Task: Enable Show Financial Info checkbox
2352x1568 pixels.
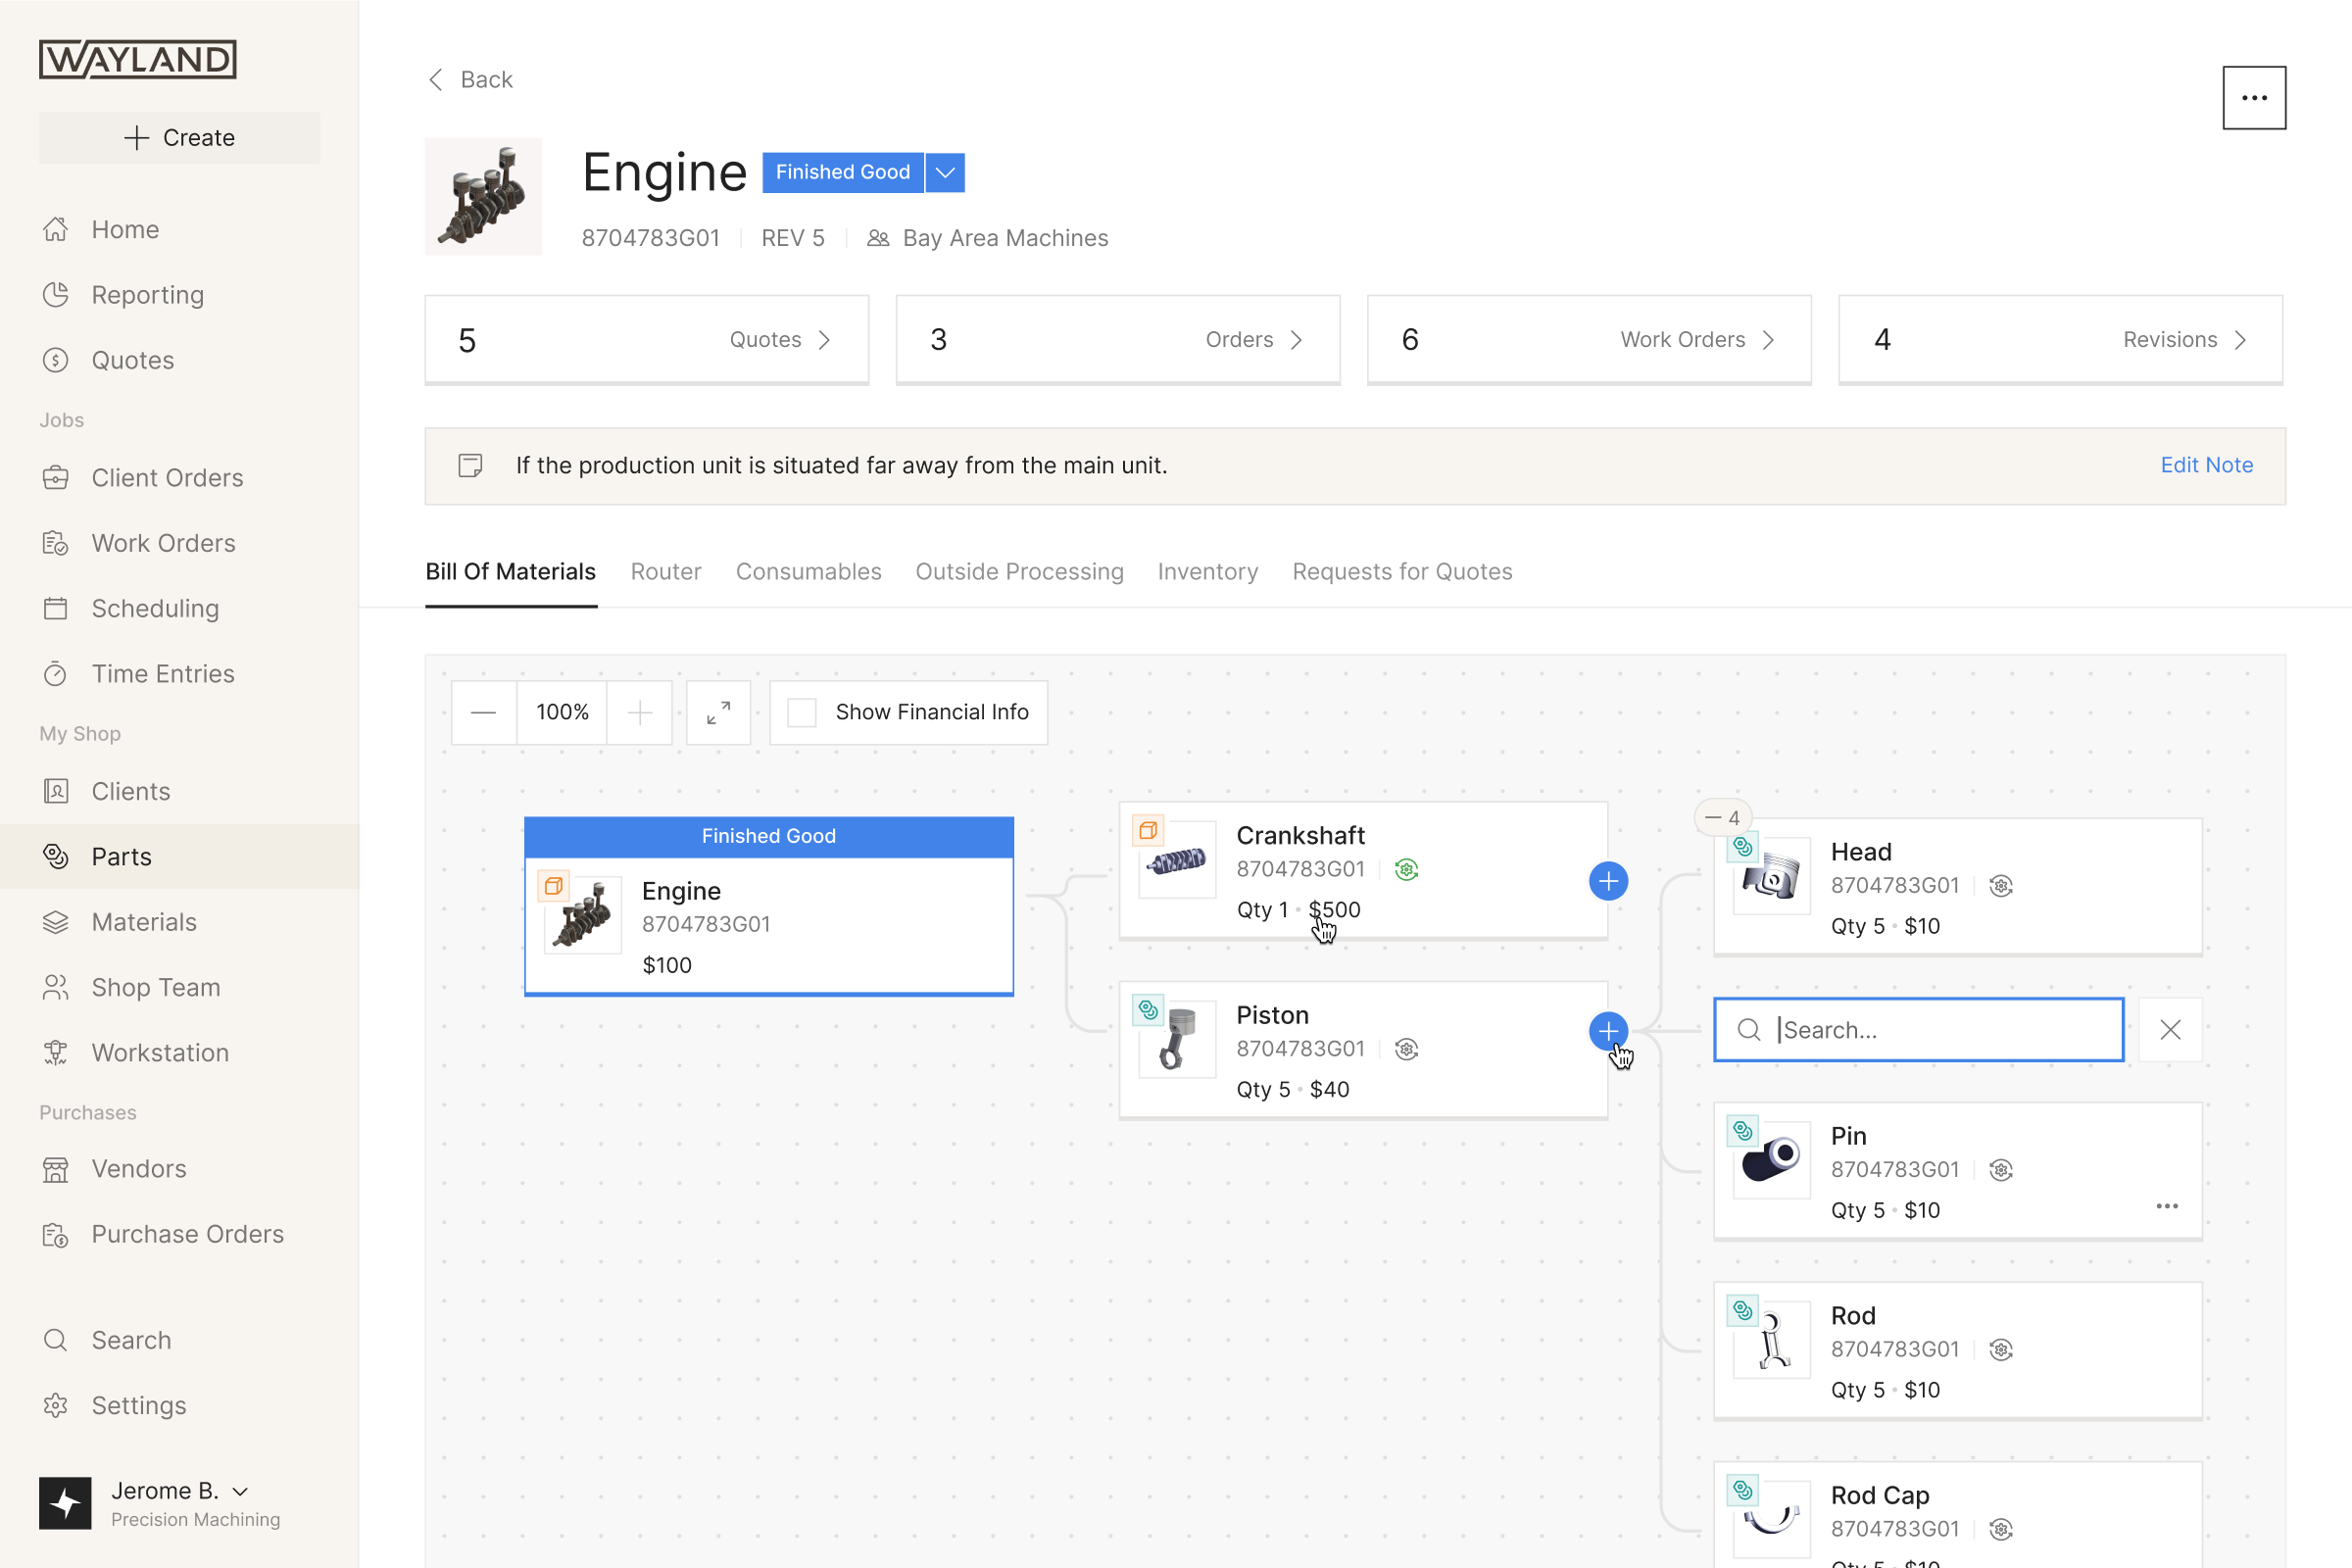Action: click(802, 712)
